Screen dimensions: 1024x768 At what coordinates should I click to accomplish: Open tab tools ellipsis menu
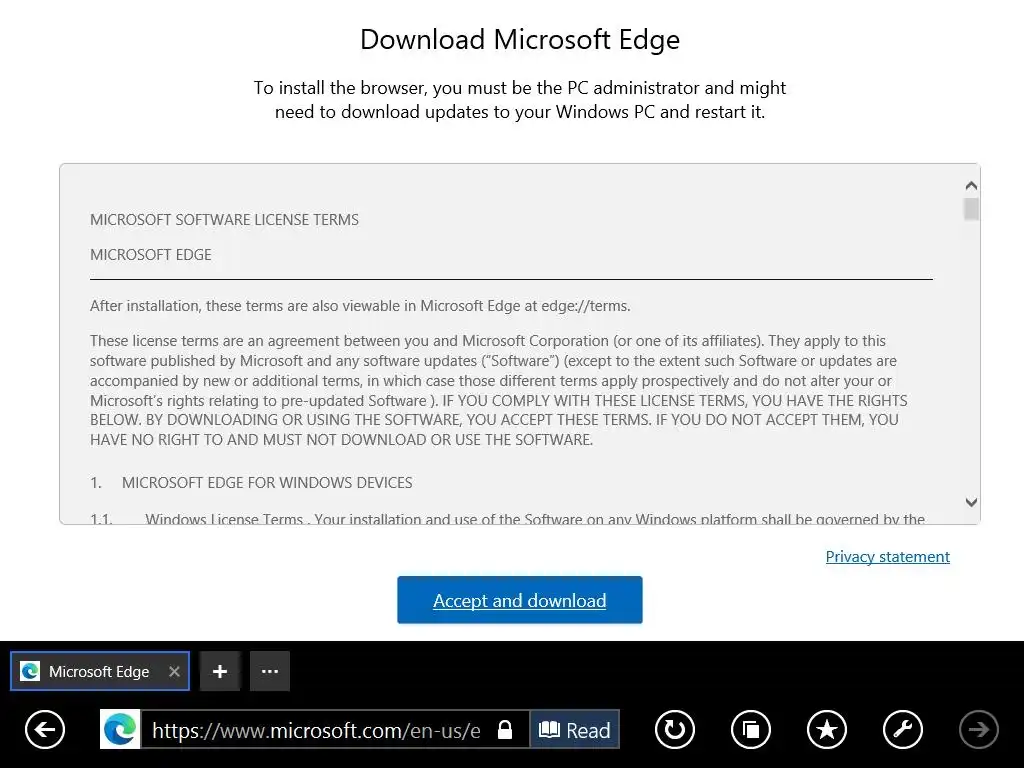tap(270, 671)
